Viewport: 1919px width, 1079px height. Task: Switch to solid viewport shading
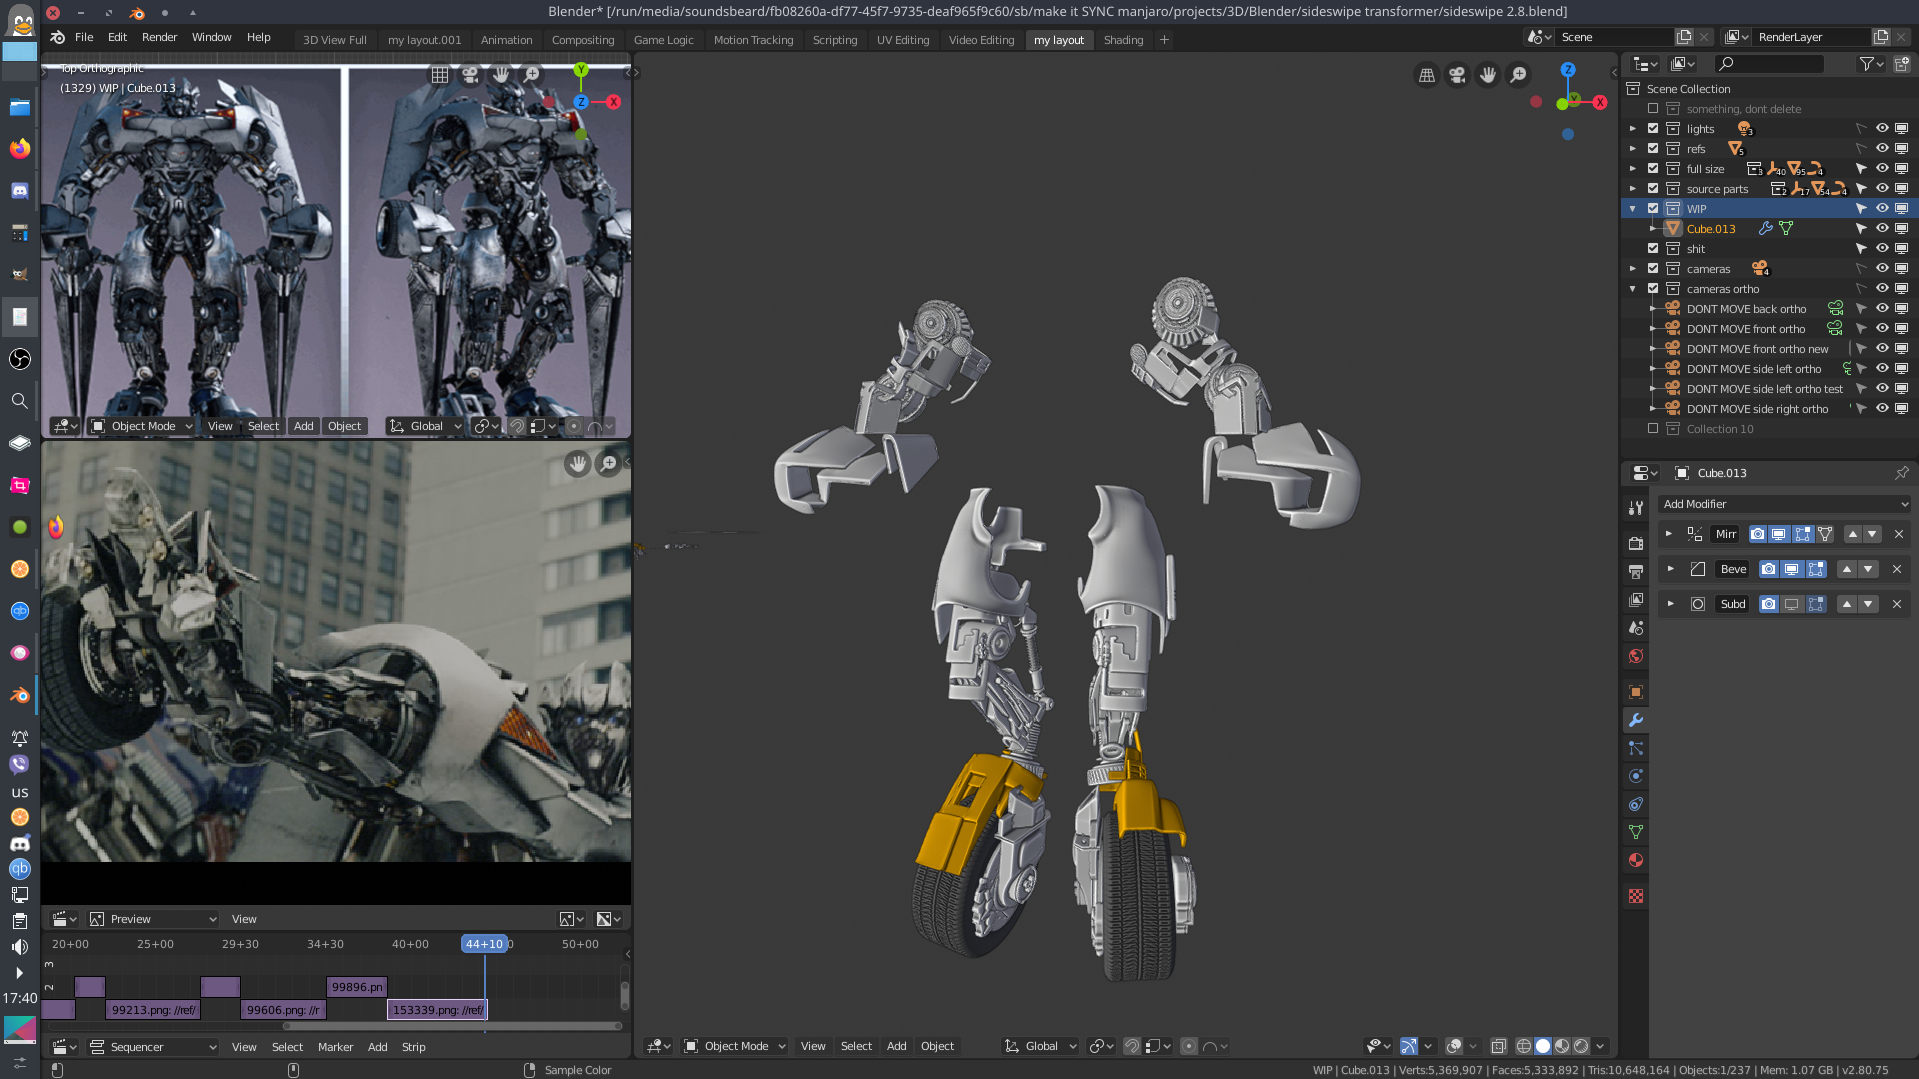tap(1543, 1046)
